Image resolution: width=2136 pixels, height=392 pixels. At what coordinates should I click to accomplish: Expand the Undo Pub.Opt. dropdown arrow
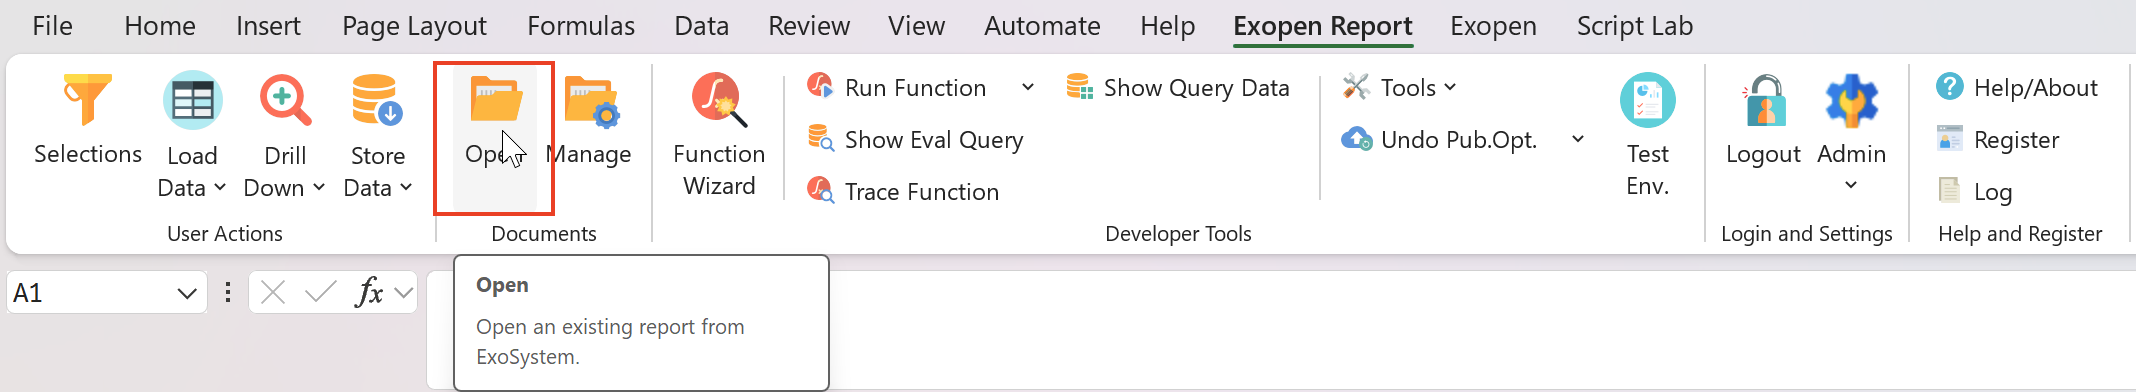1578,139
